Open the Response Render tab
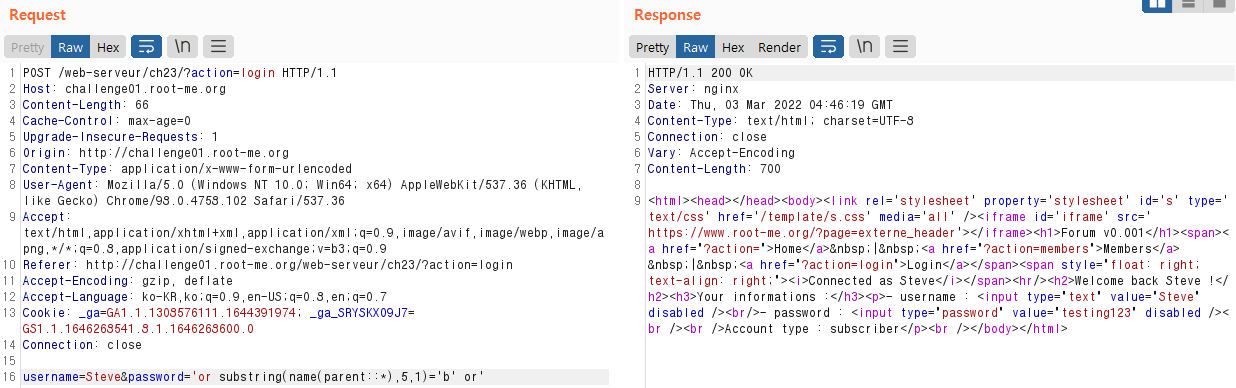1236x388 pixels. [x=779, y=47]
